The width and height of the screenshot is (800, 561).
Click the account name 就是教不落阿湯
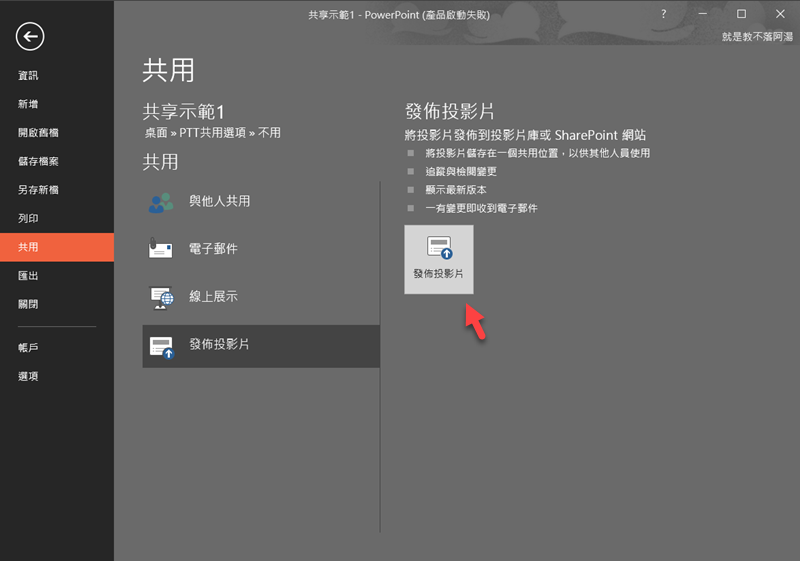757,37
